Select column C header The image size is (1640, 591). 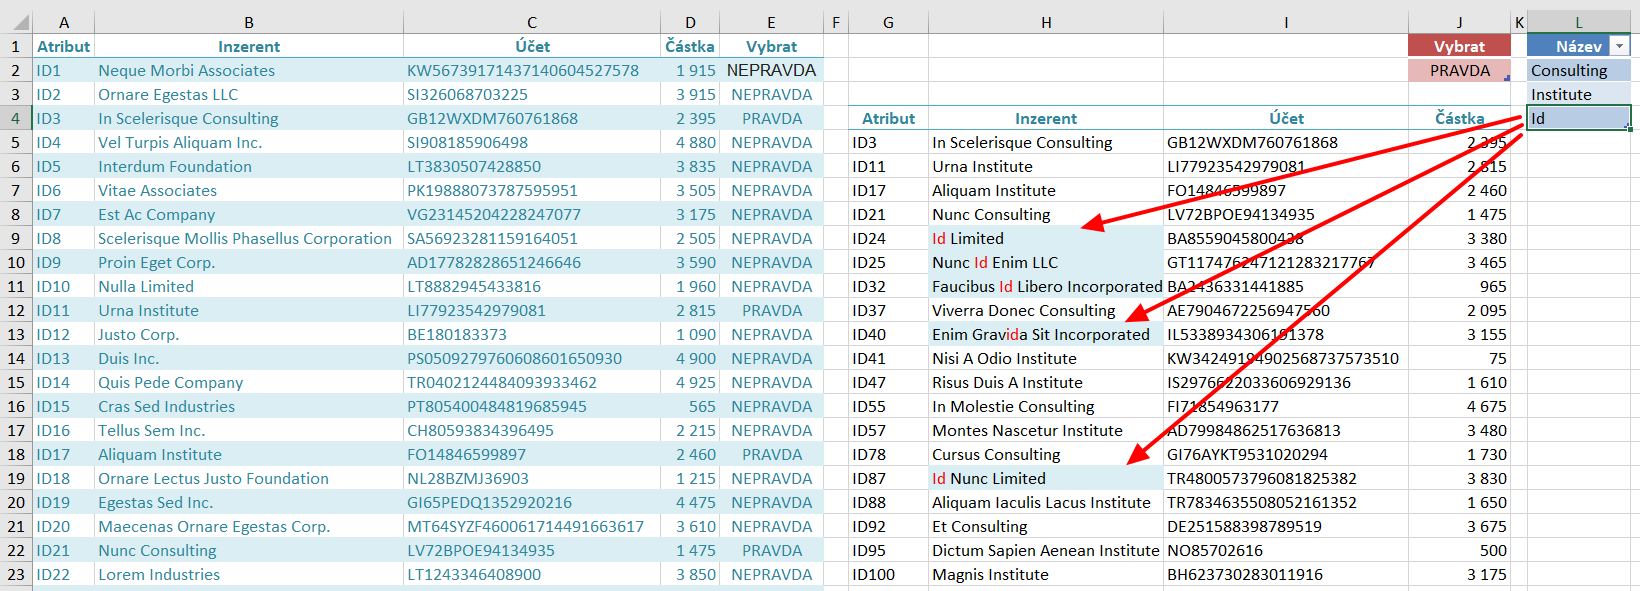click(532, 22)
